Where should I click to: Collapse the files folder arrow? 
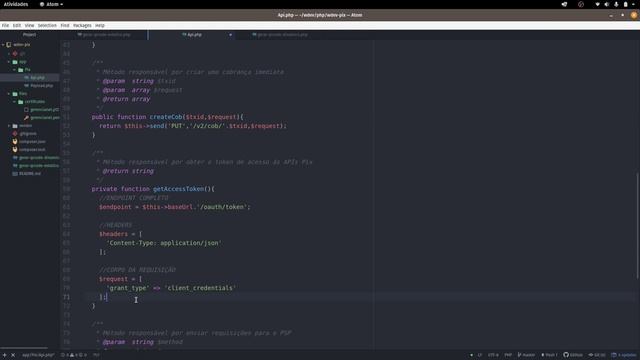[x=9, y=93]
